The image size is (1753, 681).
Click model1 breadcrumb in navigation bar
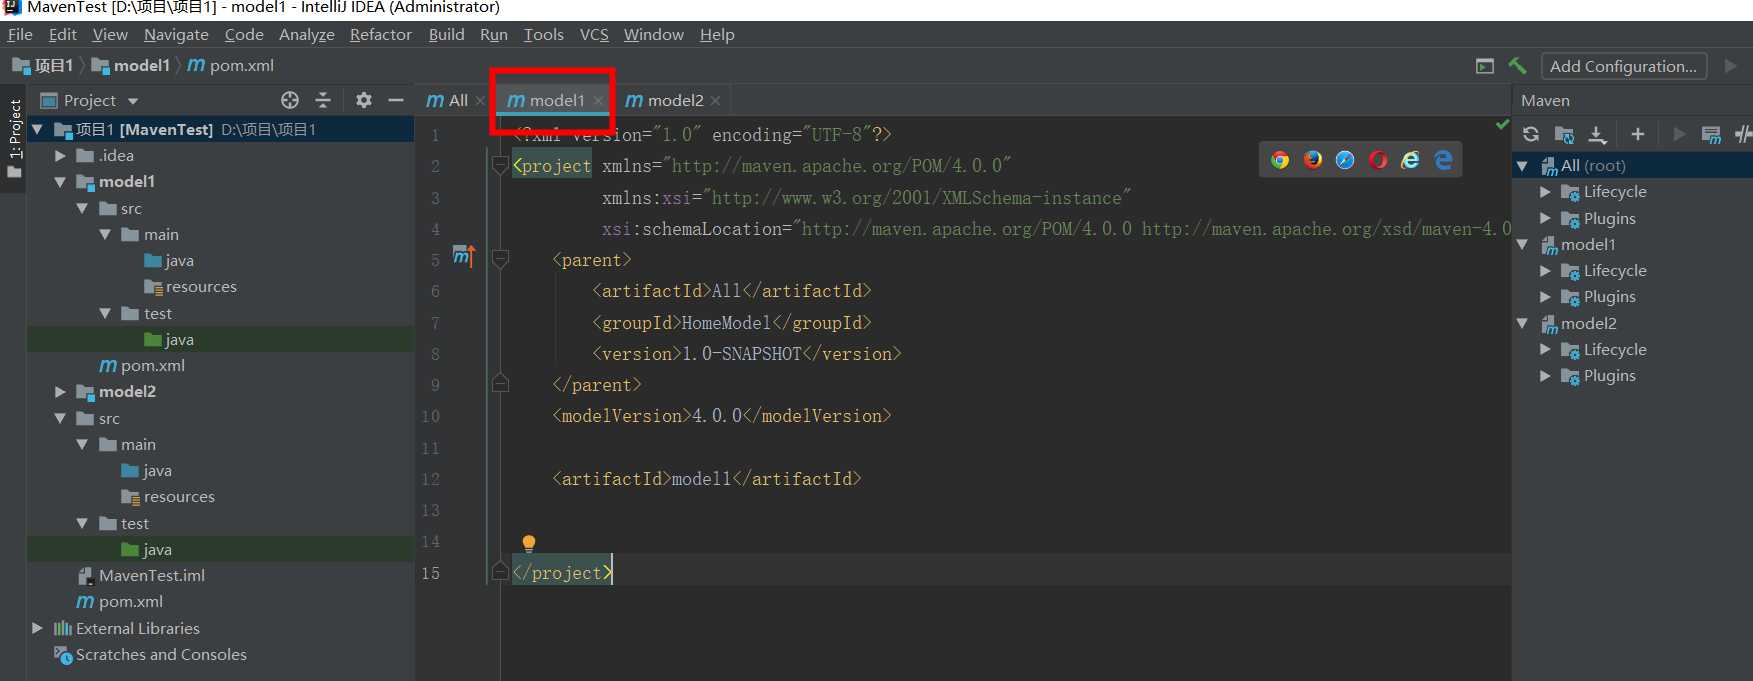(131, 66)
